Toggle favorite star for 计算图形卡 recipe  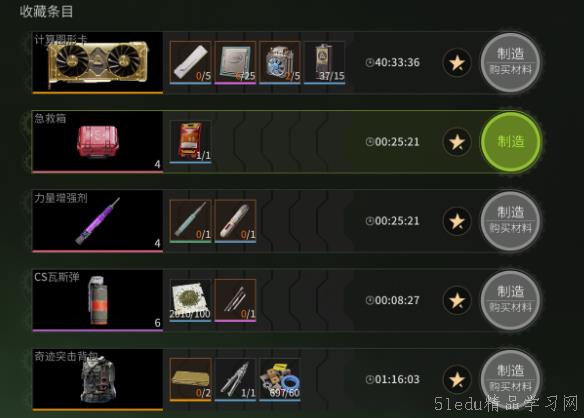pyautogui.click(x=457, y=63)
